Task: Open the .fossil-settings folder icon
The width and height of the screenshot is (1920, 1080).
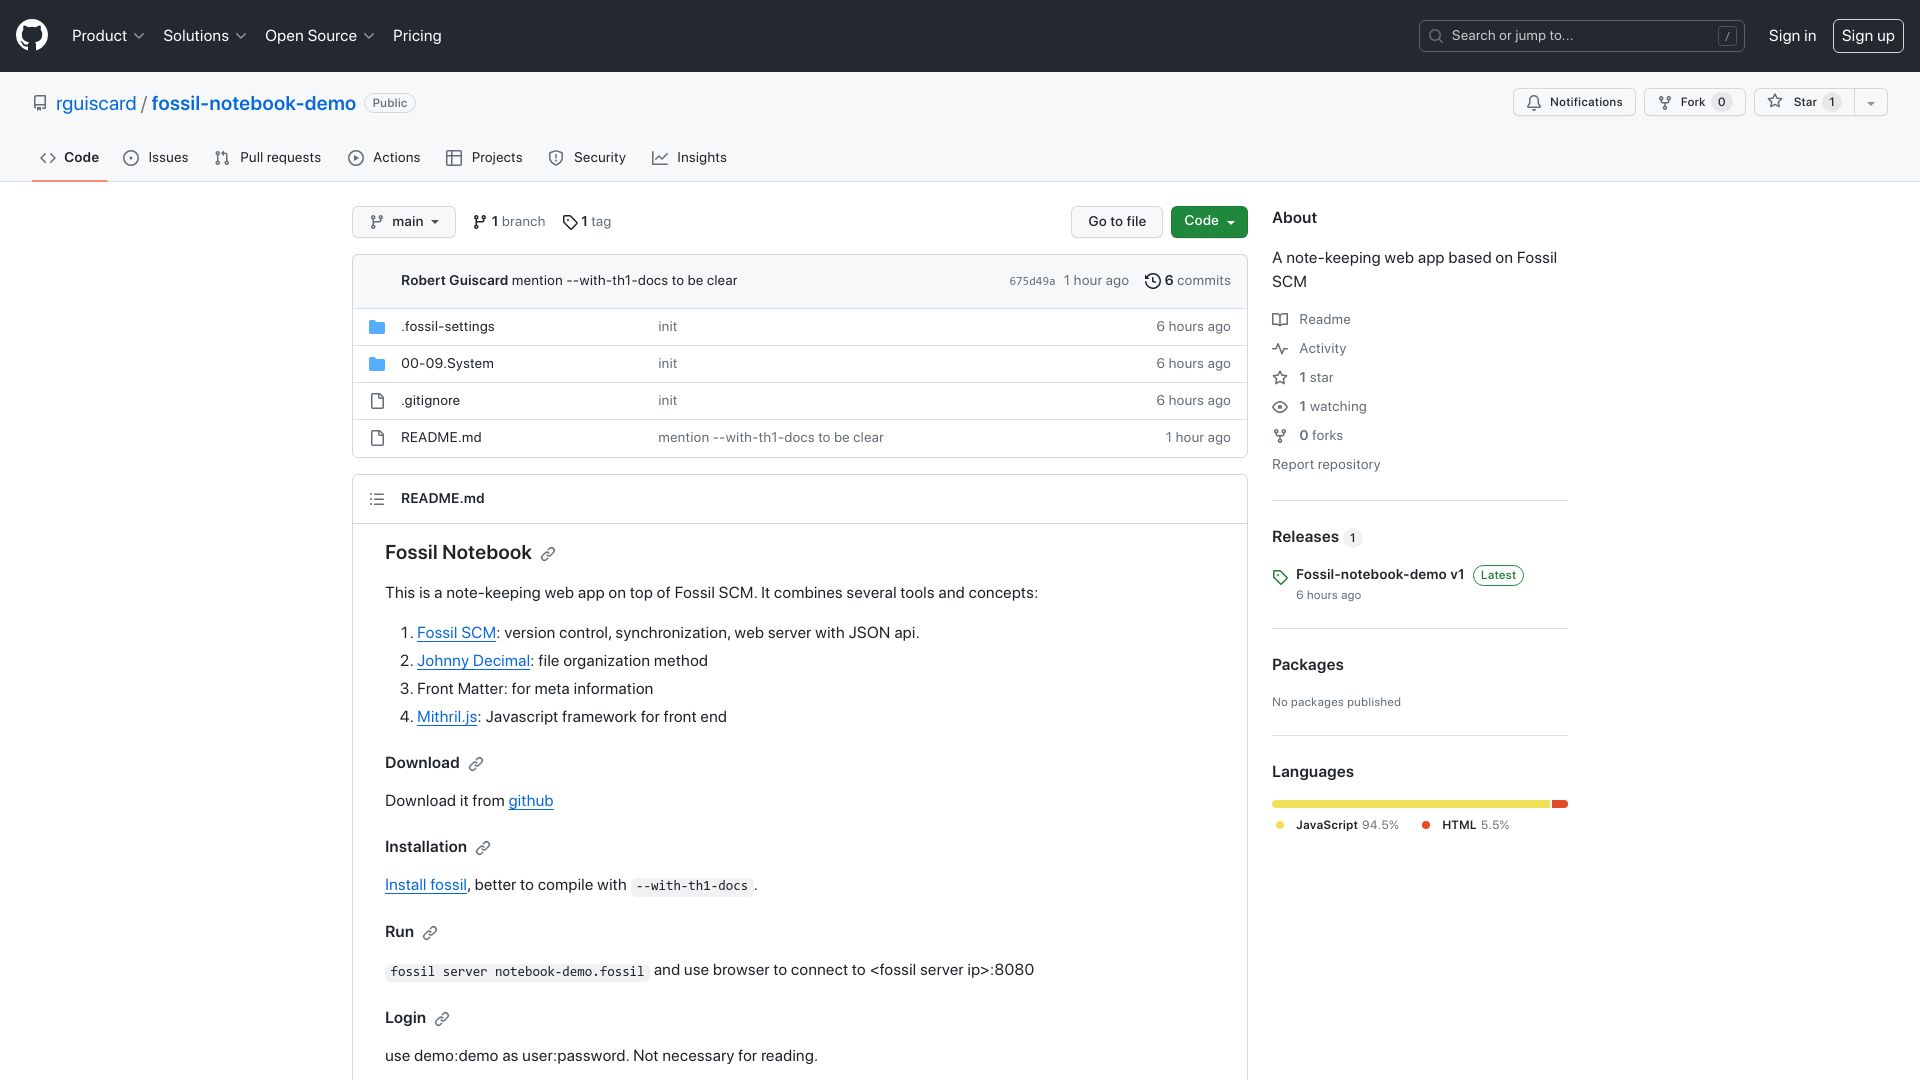Action: coord(377,327)
